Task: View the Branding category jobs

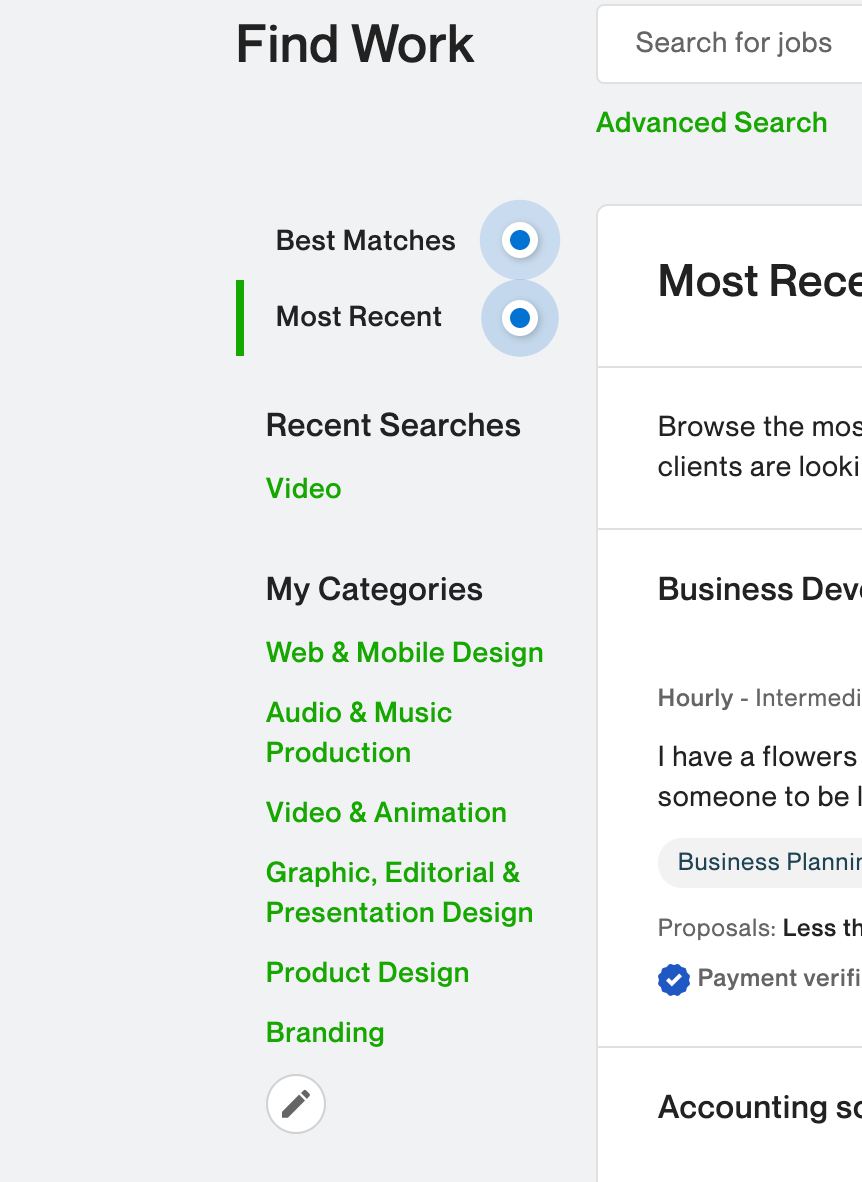Action: 325,1033
